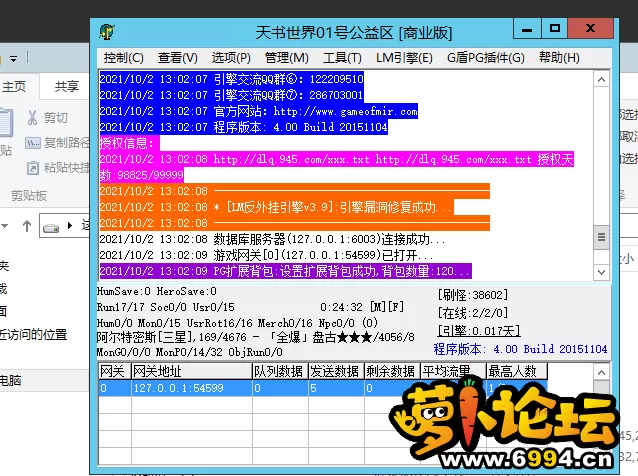The height and width of the screenshot is (476, 638).
Task: Click the [在线:2/2/0] status text
Action: (x=472, y=313)
